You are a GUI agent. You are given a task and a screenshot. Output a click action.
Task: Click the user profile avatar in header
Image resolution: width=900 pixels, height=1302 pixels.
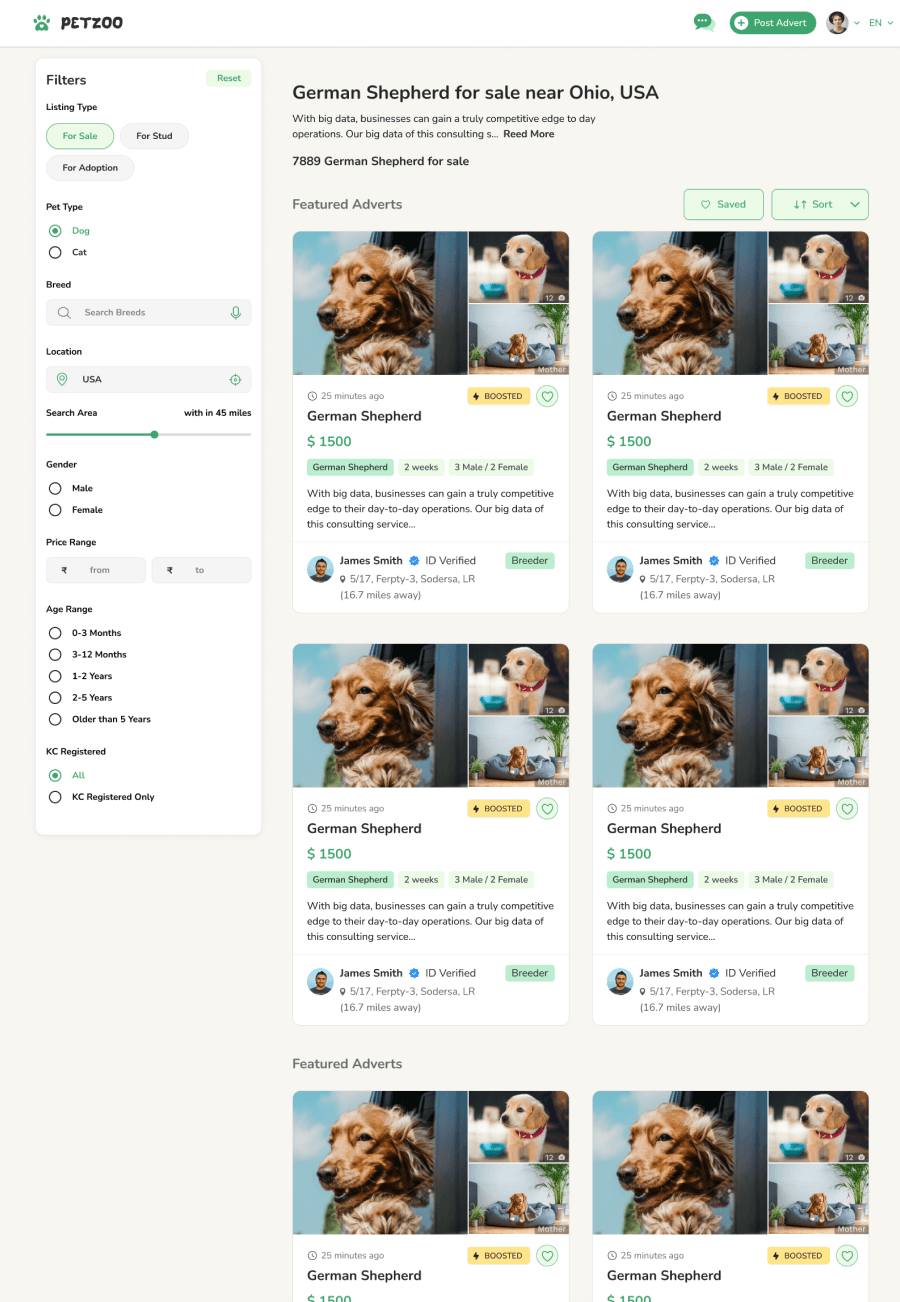click(x=837, y=22)
